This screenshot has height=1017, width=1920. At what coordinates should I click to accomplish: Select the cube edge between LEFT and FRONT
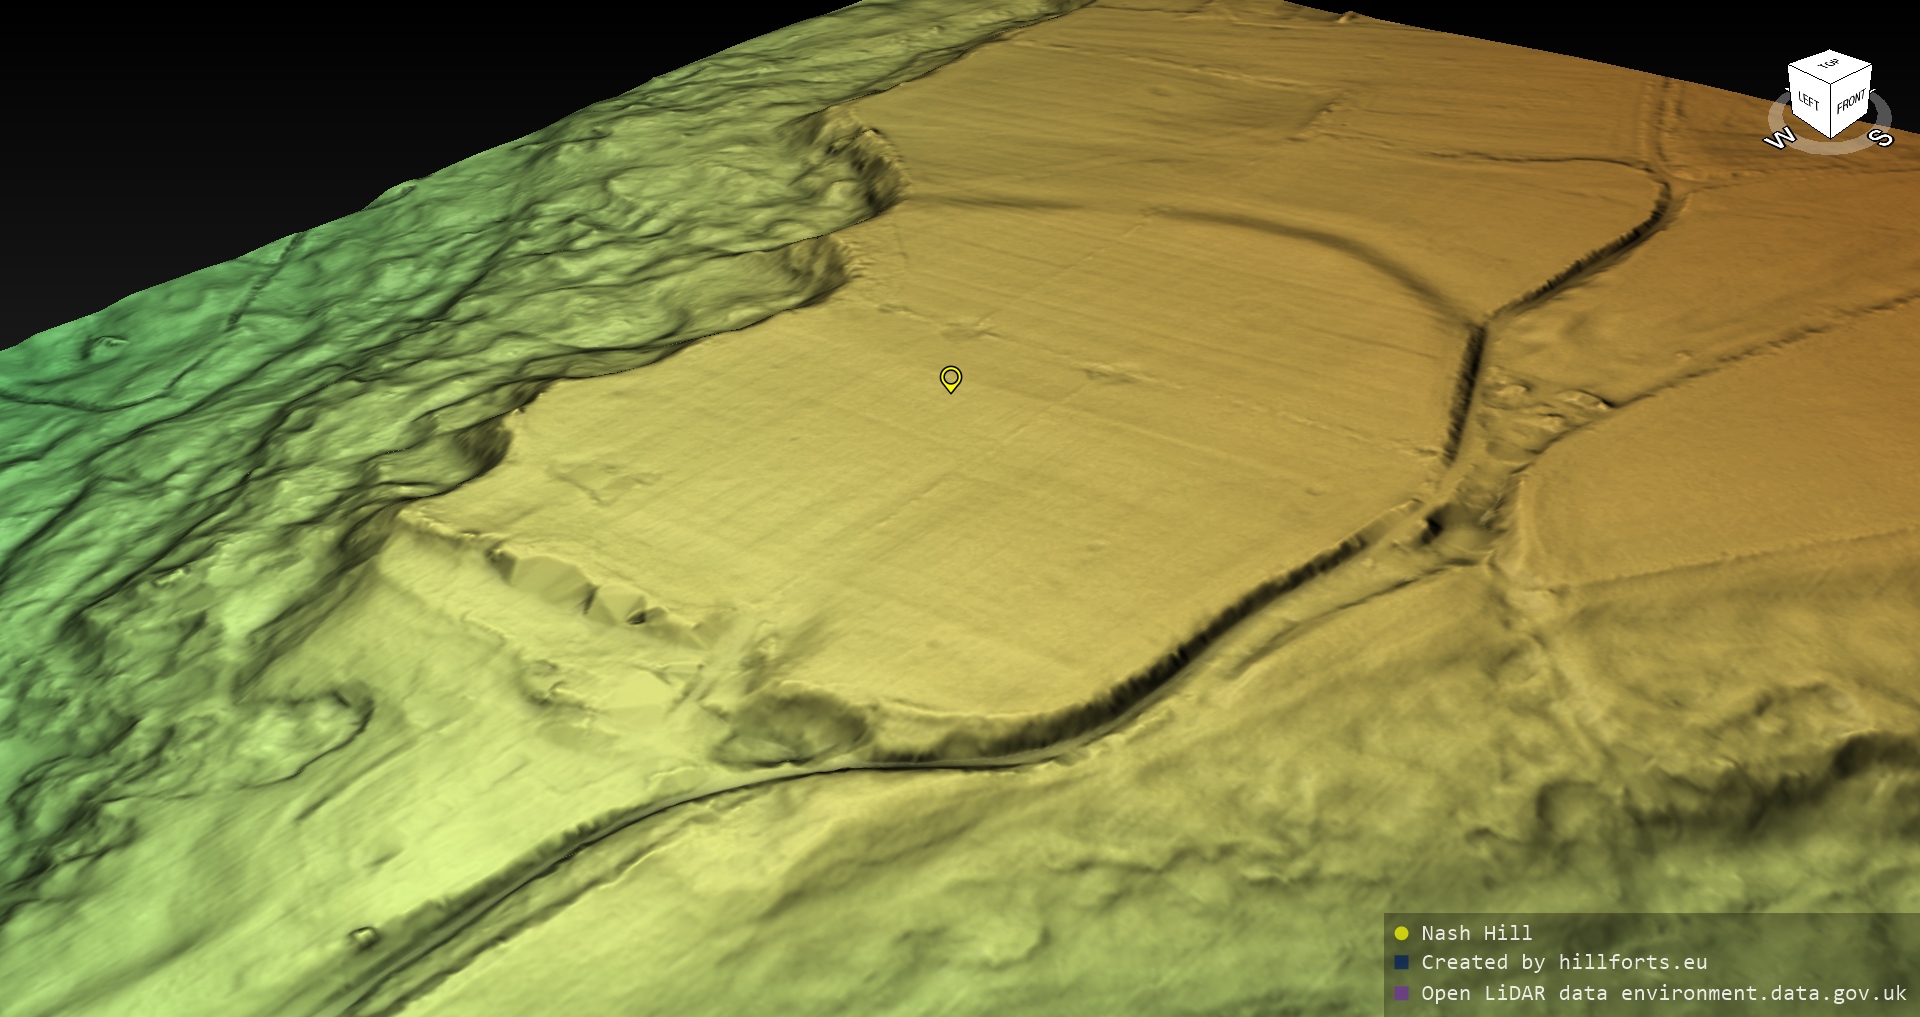[1831, 112]
